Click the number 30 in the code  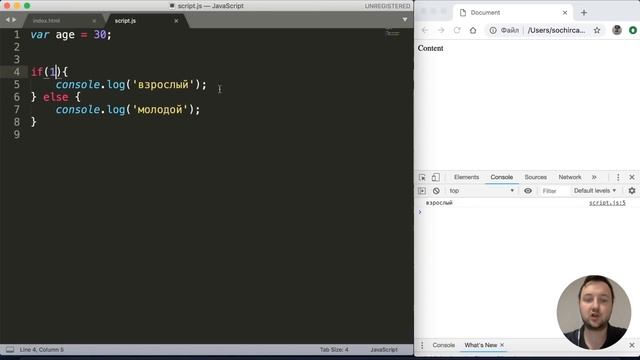[100, 35]
